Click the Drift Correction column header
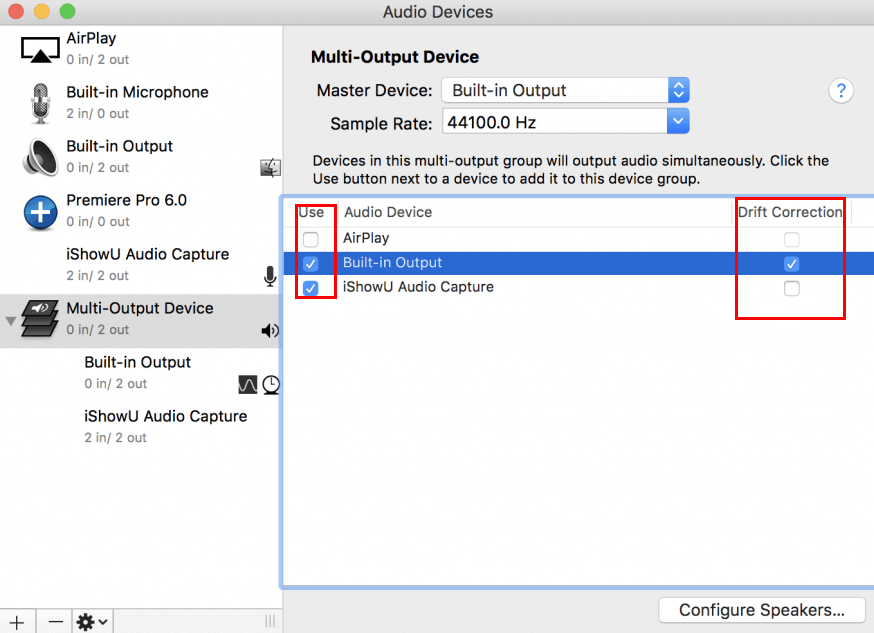This screenshot has width=874, height=633. 790,212
